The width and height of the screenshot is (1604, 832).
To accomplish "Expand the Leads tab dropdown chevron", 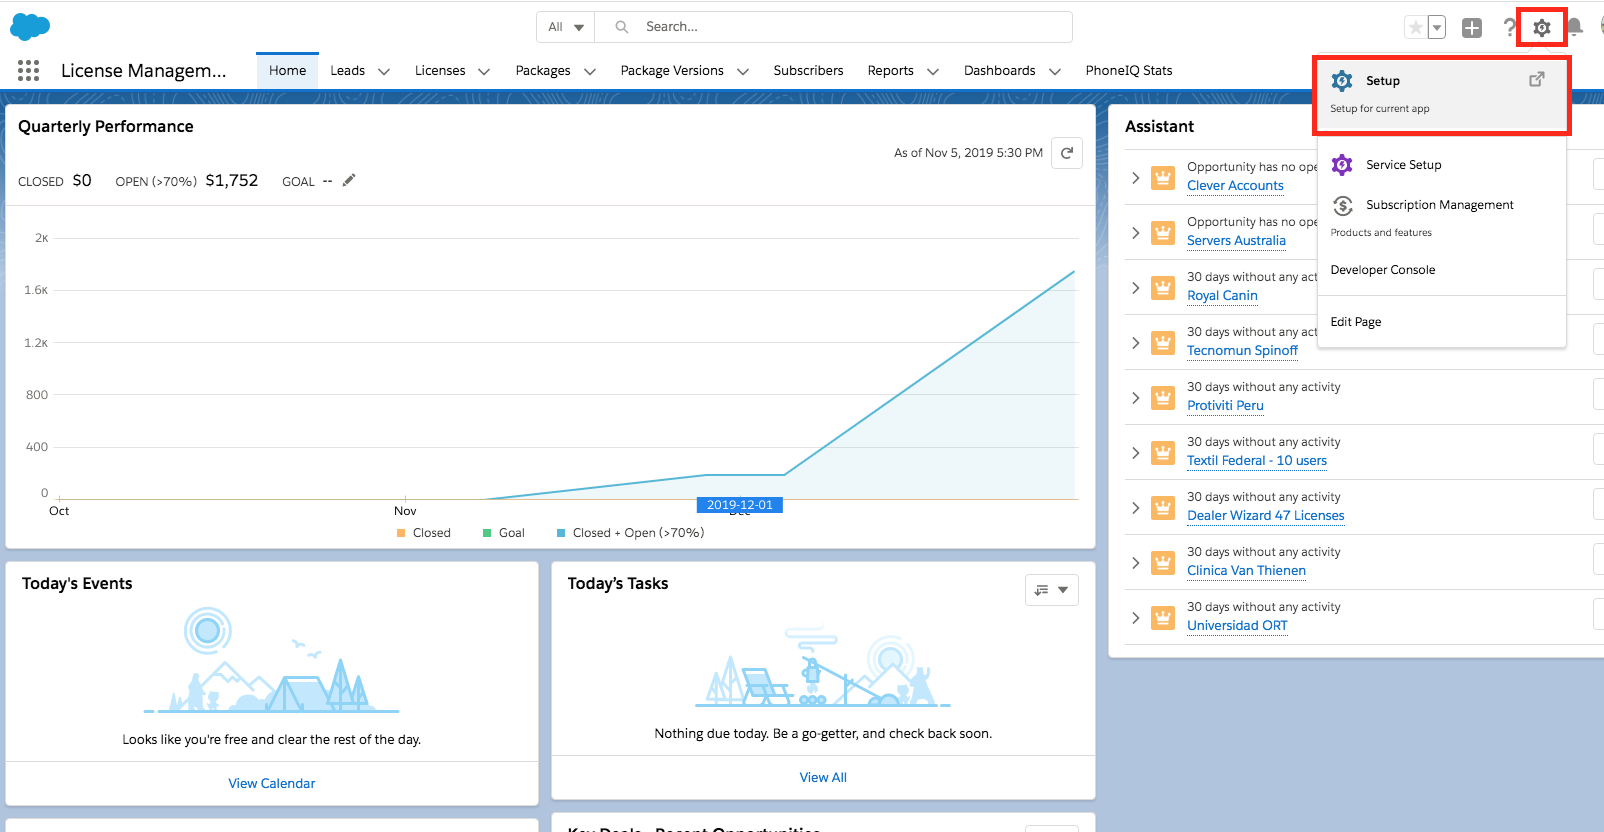I will [x=384, y=71].
